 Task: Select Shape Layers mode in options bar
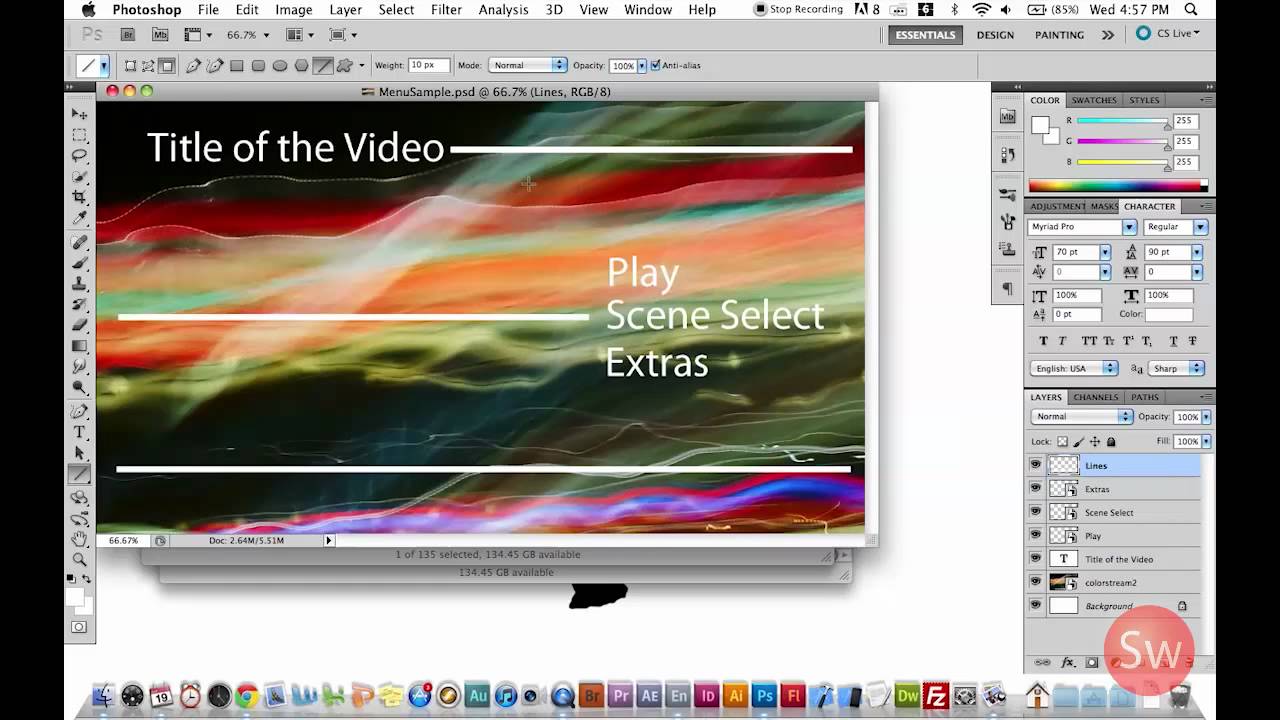click(130, 66)
